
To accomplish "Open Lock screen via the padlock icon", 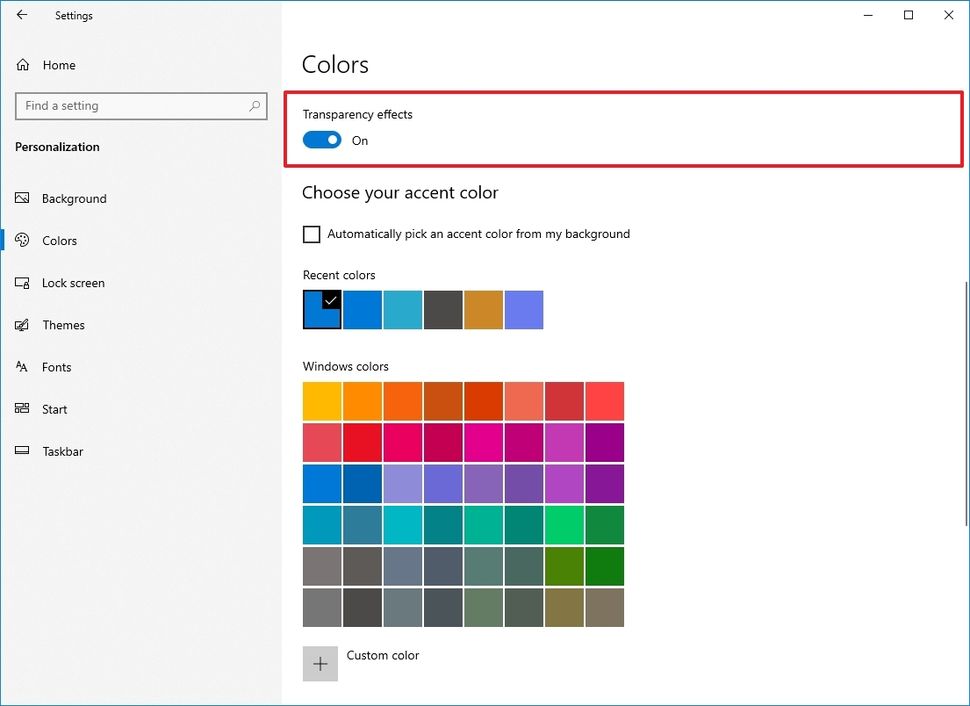I will pos(23,283).
